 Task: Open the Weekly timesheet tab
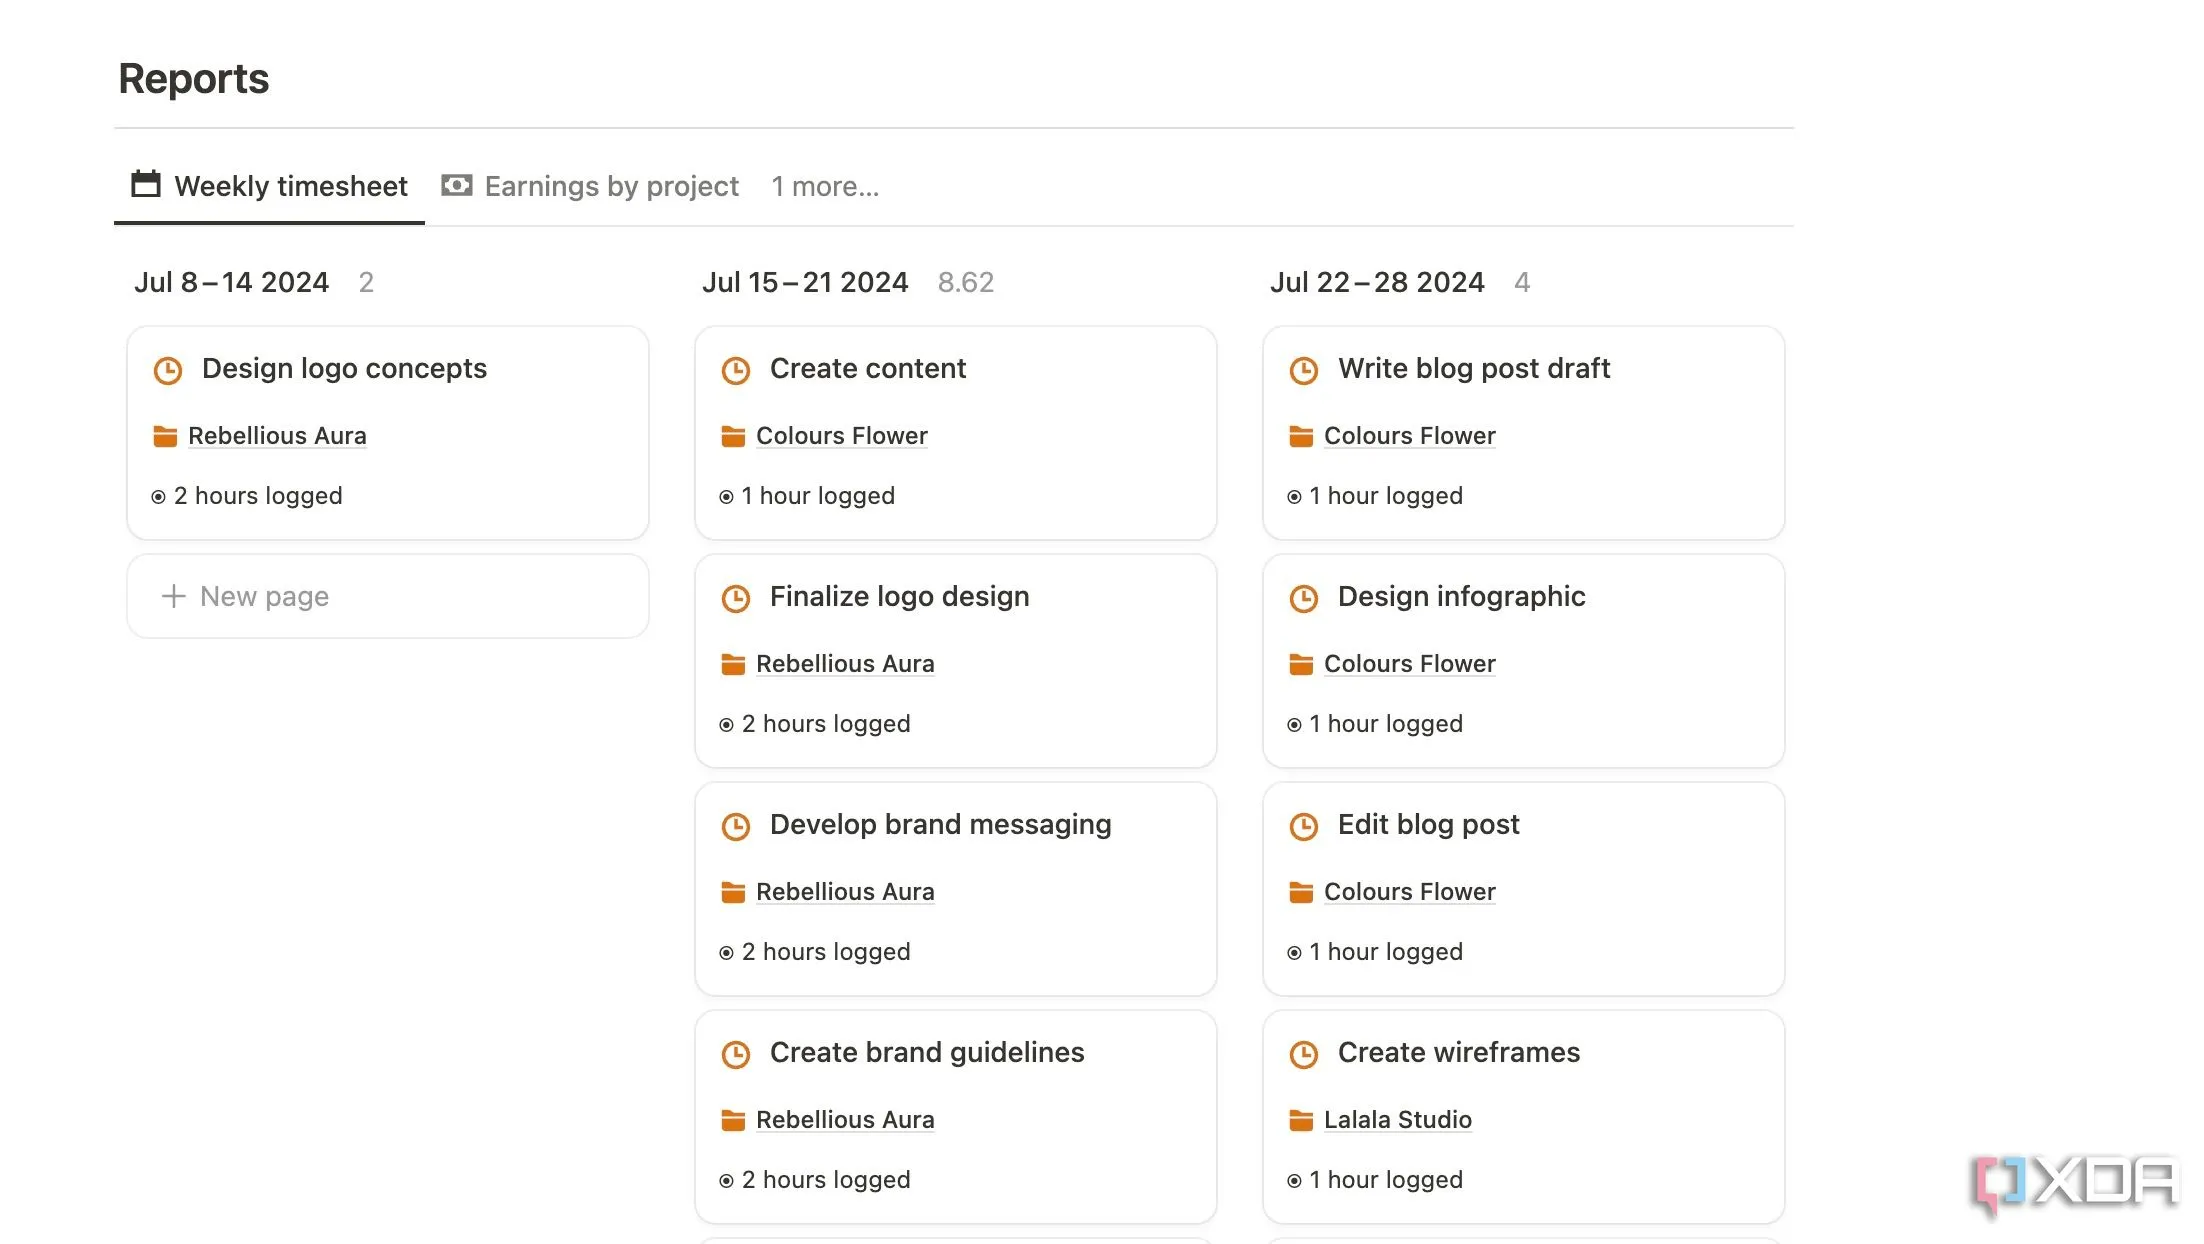tap(269, 186)
